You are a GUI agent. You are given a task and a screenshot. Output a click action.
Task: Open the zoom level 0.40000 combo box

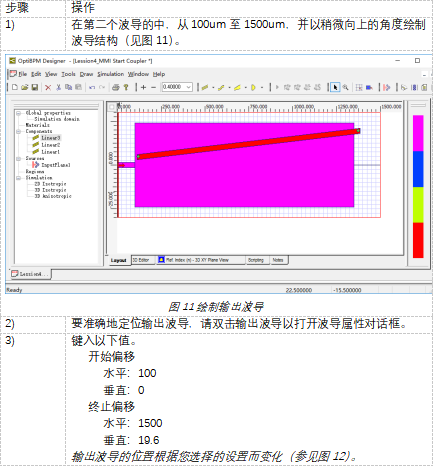click(x=177, y=87)
